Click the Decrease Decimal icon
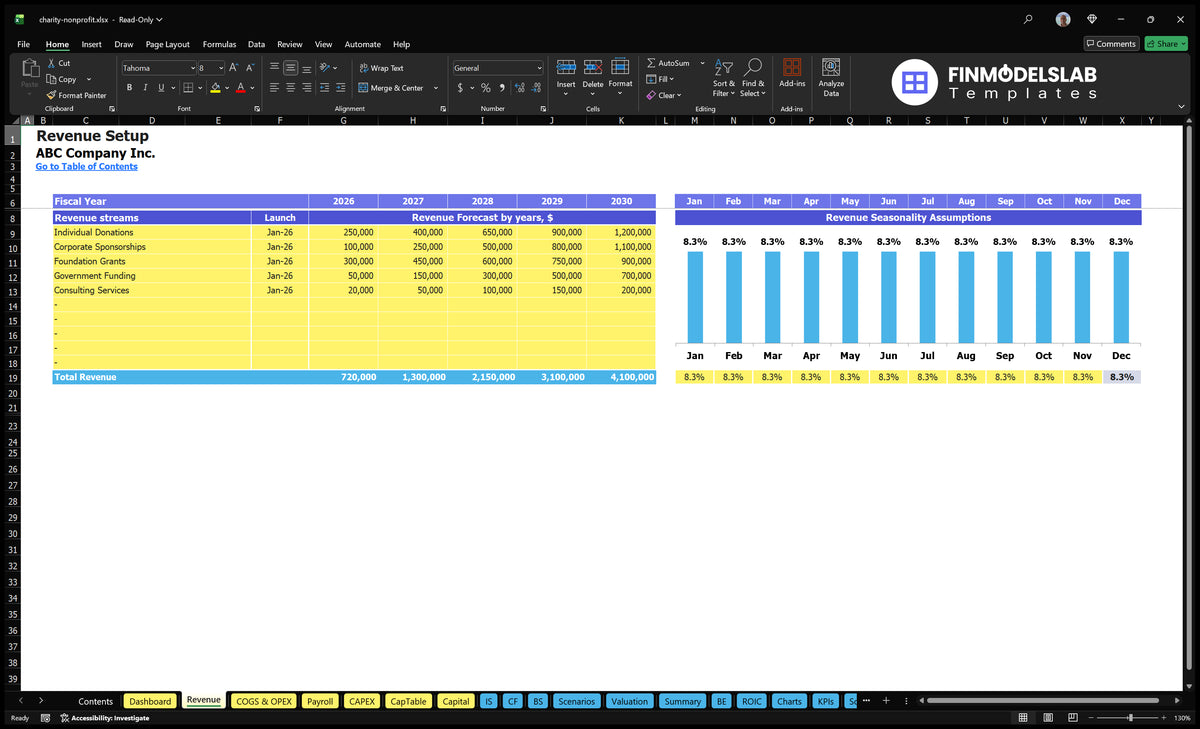Screen dimensions: 1200x729 [x=536, y=88]
